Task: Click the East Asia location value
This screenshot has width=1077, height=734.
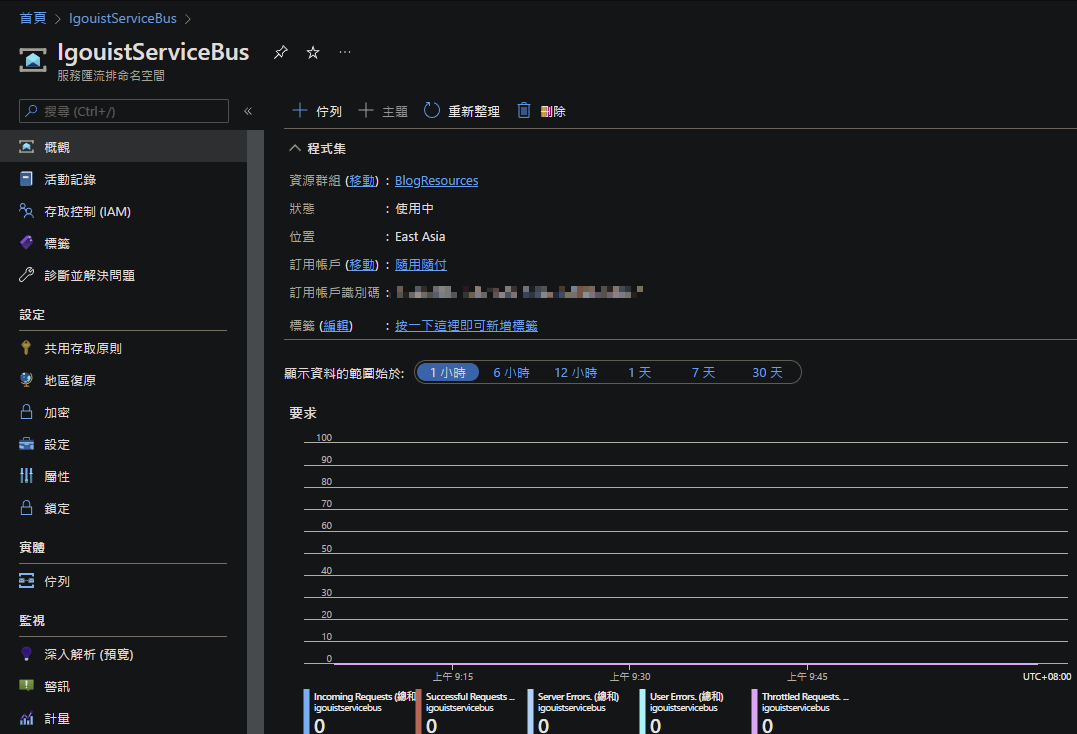Action: 420,237
